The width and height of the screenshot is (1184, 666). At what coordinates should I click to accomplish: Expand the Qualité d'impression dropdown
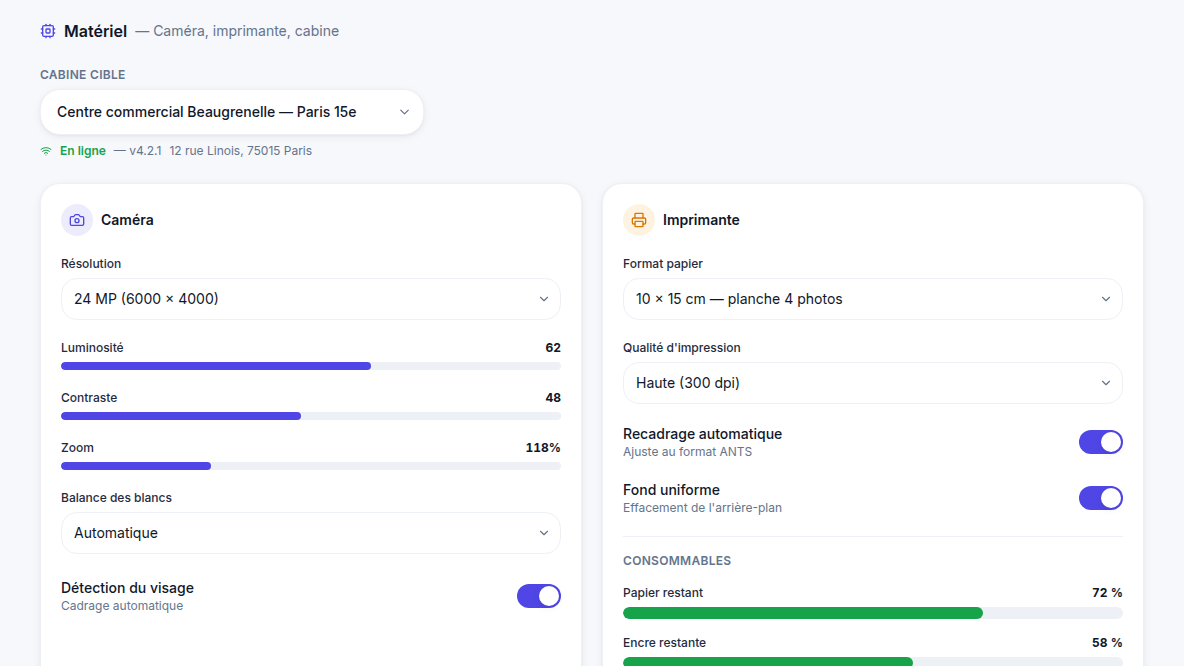(x=872, y=383)
